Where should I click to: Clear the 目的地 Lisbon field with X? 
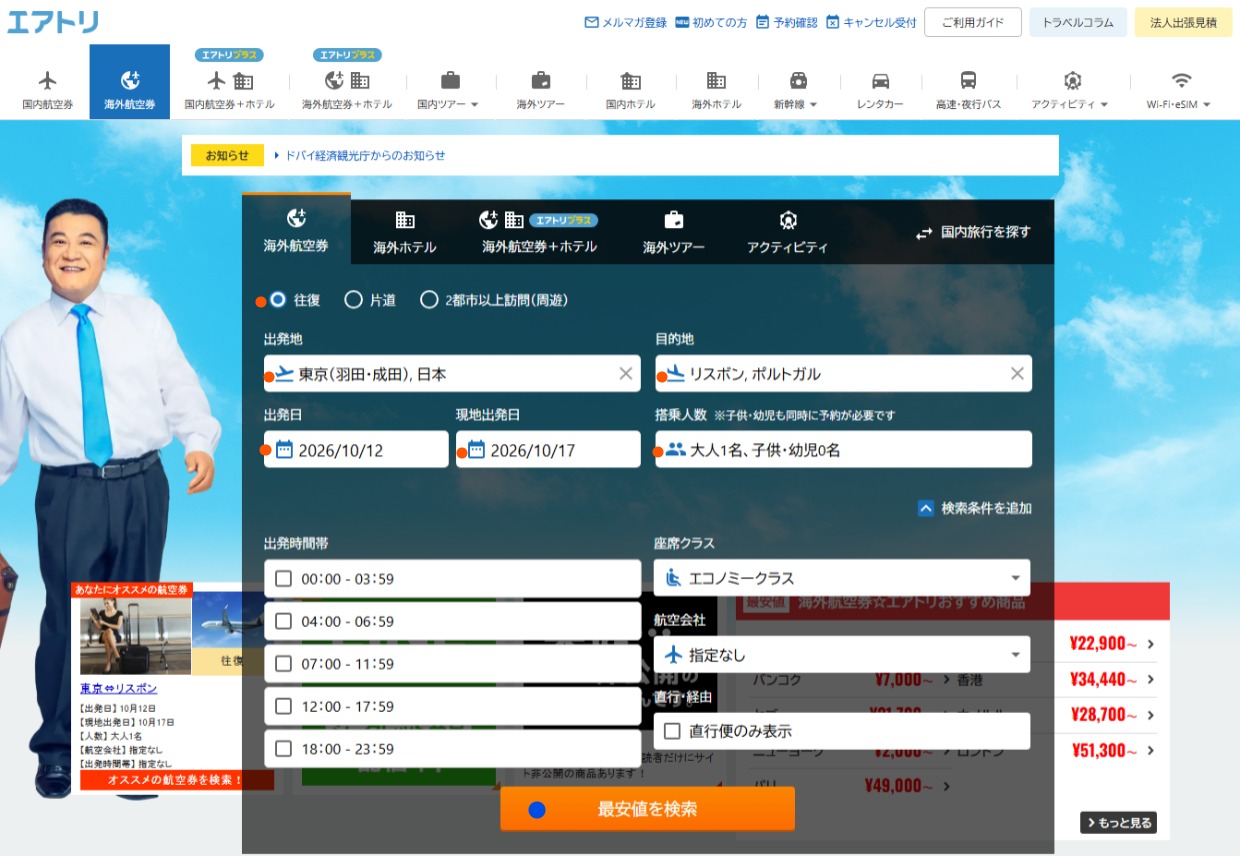point(1017,374)
